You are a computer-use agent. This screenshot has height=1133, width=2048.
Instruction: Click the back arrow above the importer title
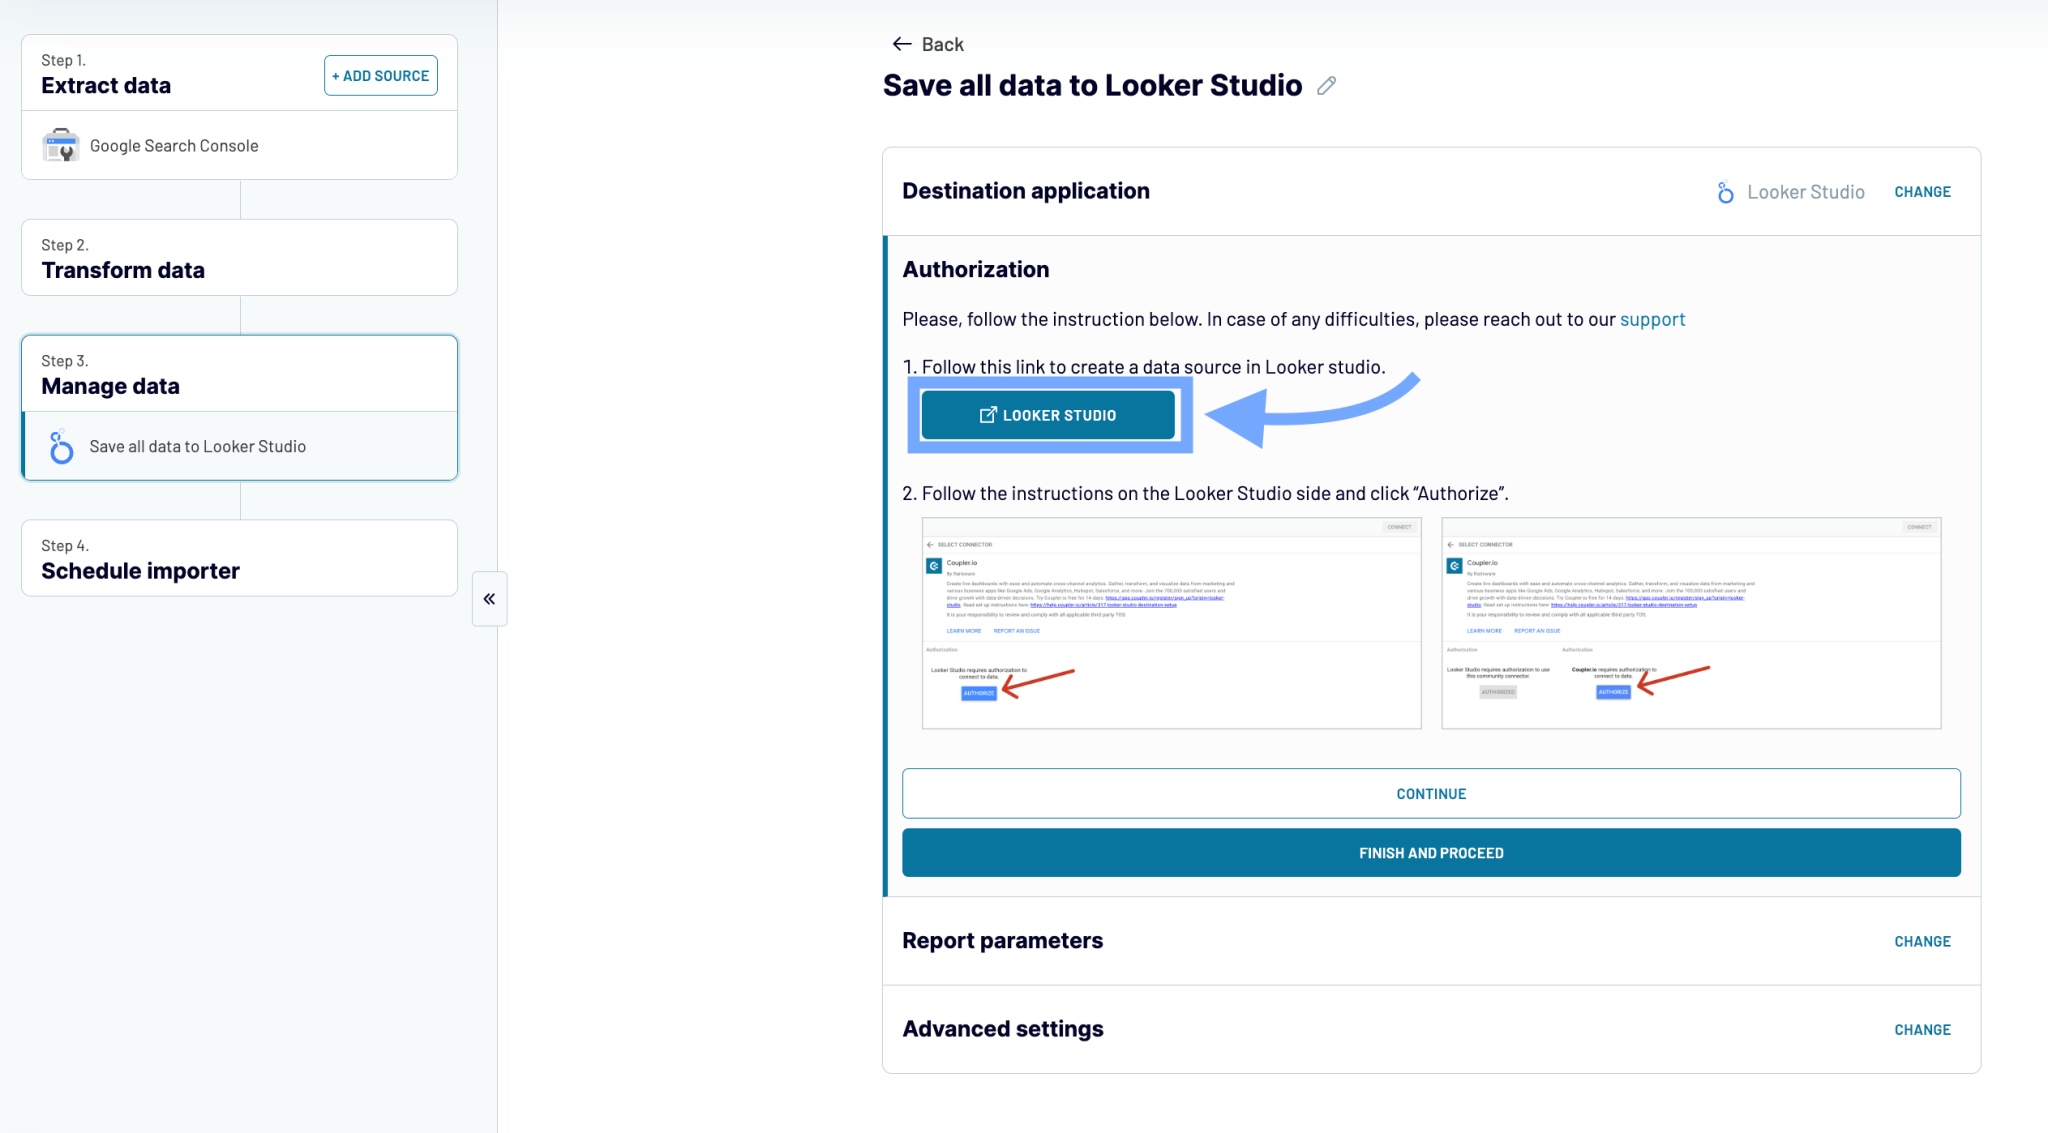pyautogui.click(x=901, y=43)
